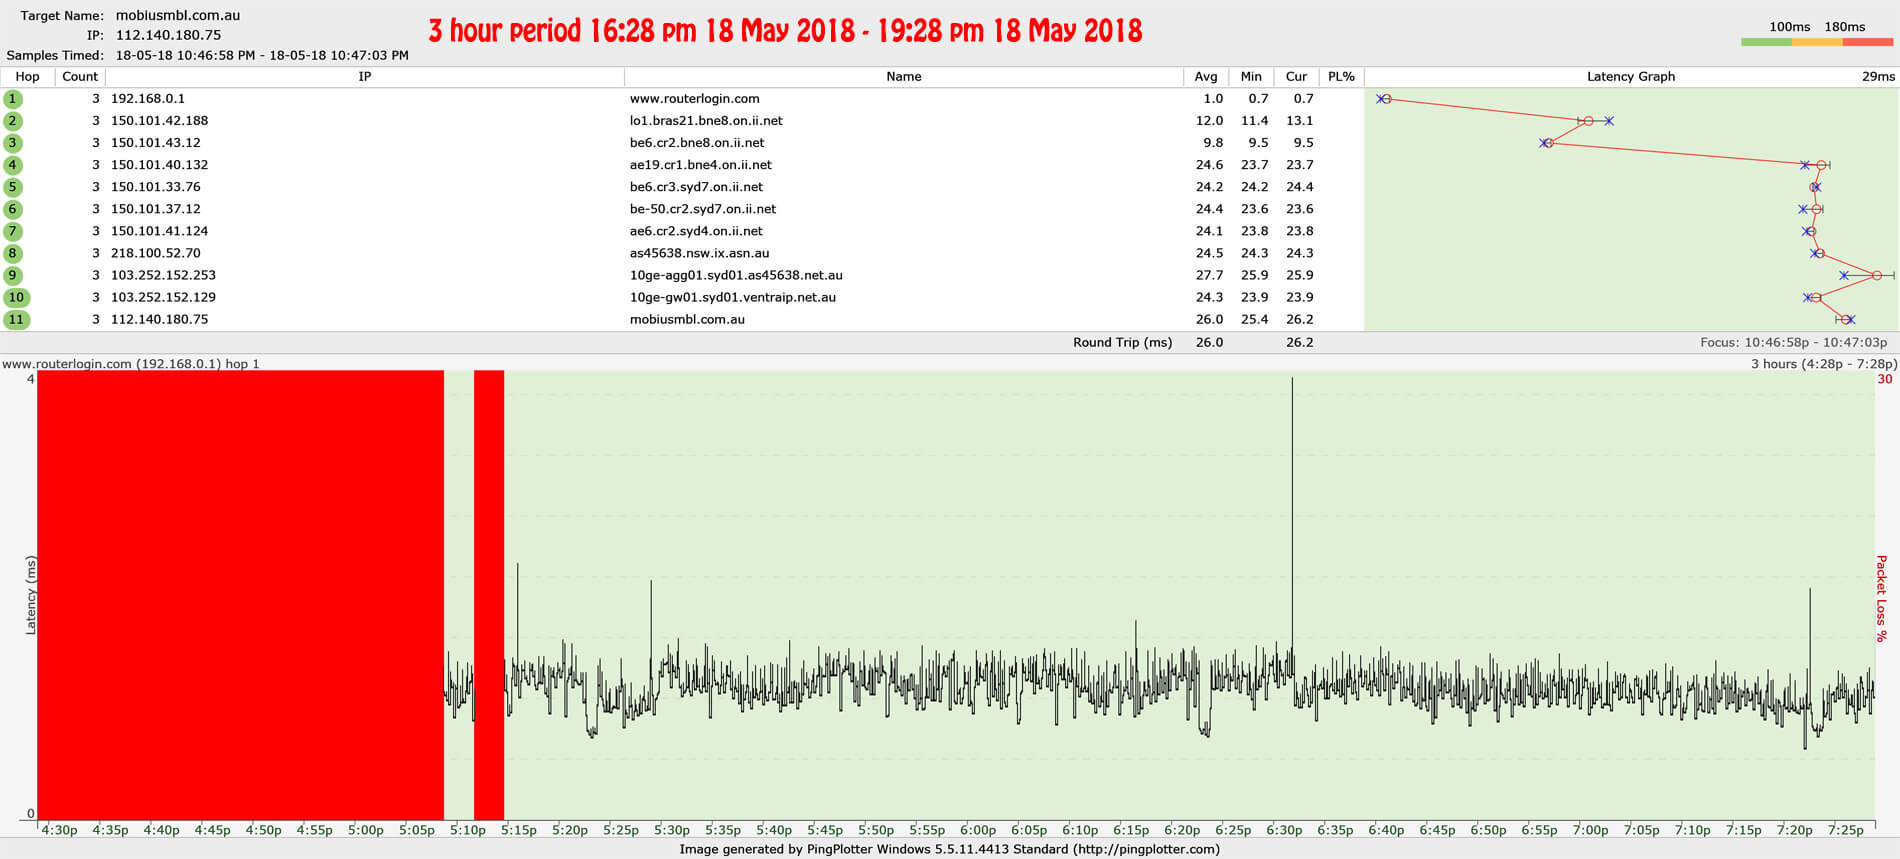Image resolution: width=1900 pixels, height=859 pixels.
Task: Click the 3 hours (4:28p - 7:28p) label
Action: pyautogui.click(x=1824, y=364)
